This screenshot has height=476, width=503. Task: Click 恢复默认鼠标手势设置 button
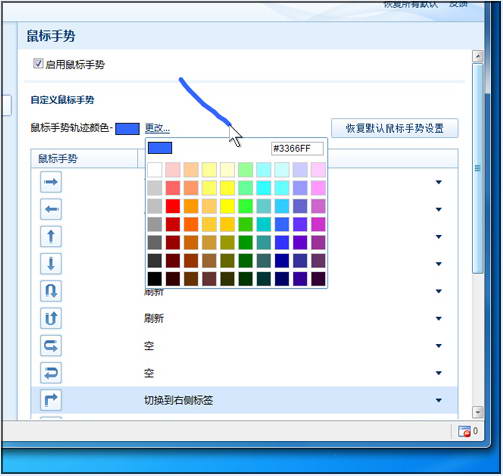pos(394,128)
